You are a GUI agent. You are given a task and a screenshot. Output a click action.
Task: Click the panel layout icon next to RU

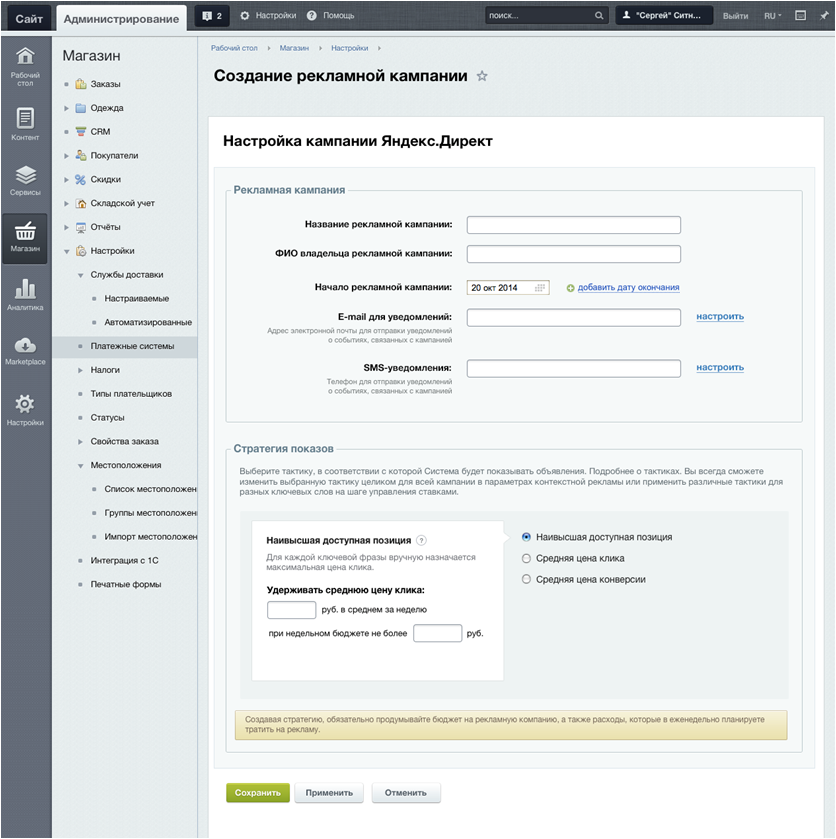click(x=801, y=16)
